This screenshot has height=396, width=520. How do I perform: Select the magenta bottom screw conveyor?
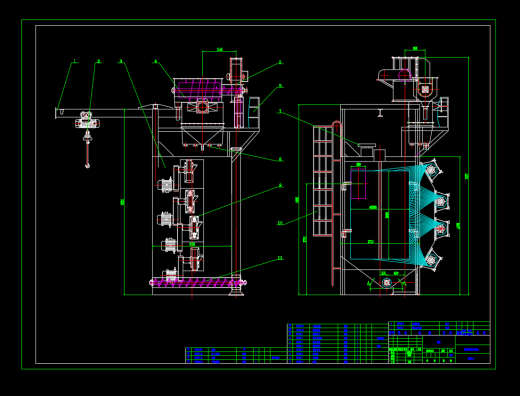click(198, 283)
